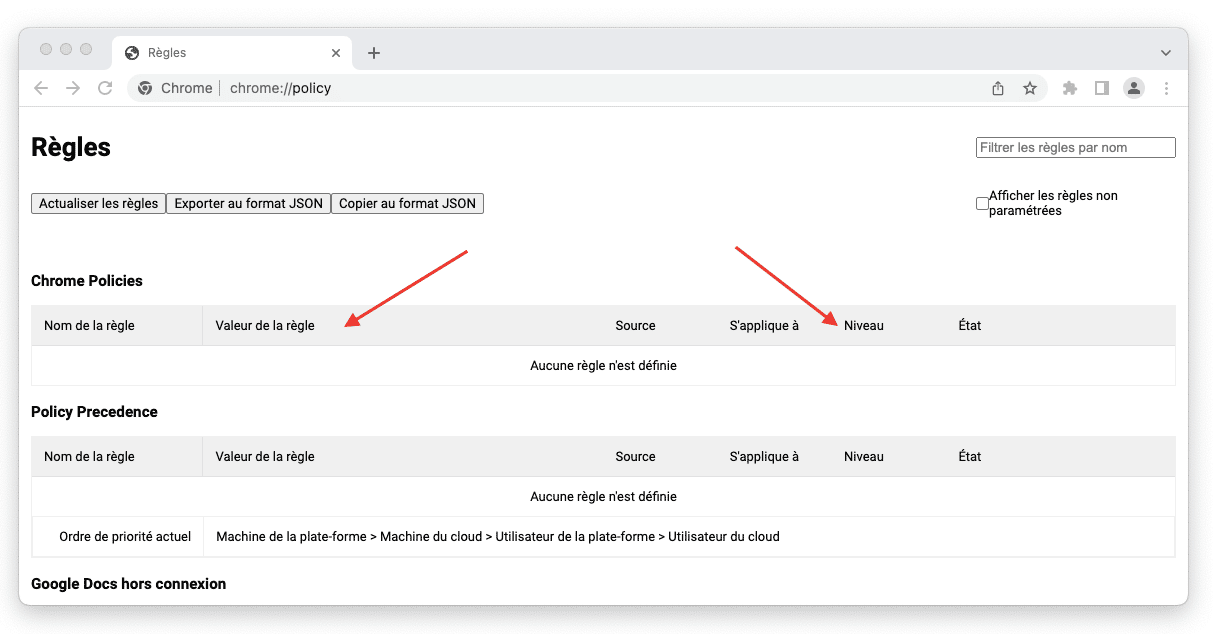1213x634 pixels.
Task: Click the forward navigation arrow
Action: pyautogui.click(x=73, y=88)
